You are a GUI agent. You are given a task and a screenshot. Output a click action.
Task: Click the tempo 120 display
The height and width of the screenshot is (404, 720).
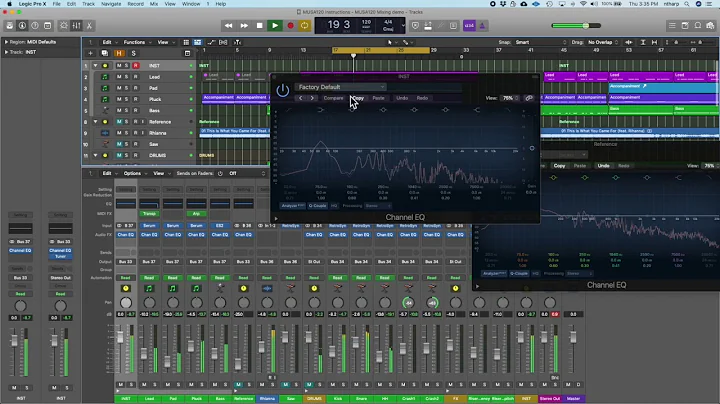click(366, 24)
